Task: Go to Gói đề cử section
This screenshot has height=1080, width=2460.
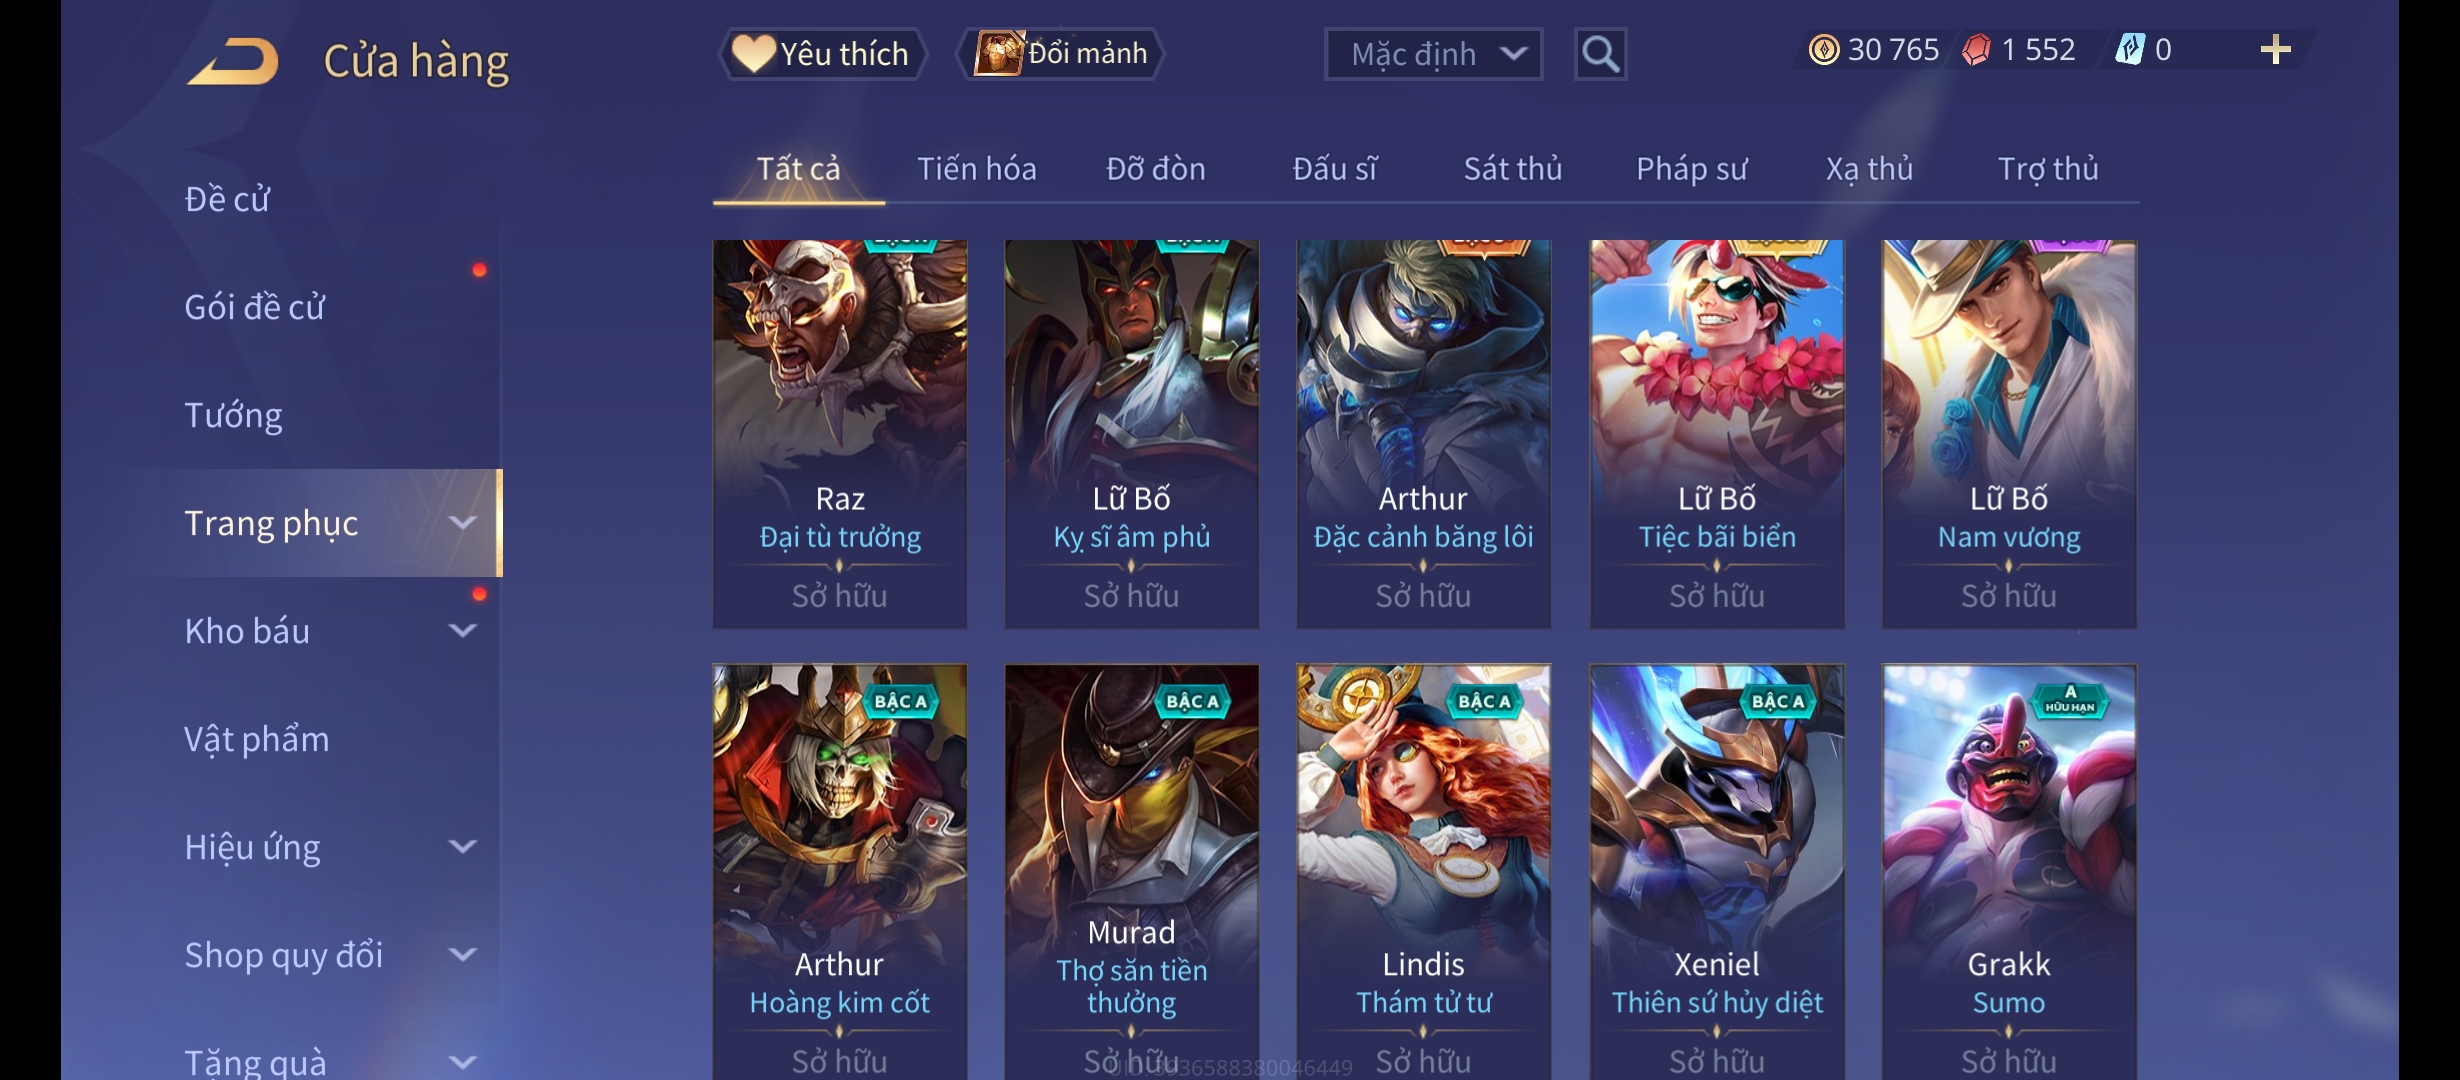Action: (x=255, y=307)
